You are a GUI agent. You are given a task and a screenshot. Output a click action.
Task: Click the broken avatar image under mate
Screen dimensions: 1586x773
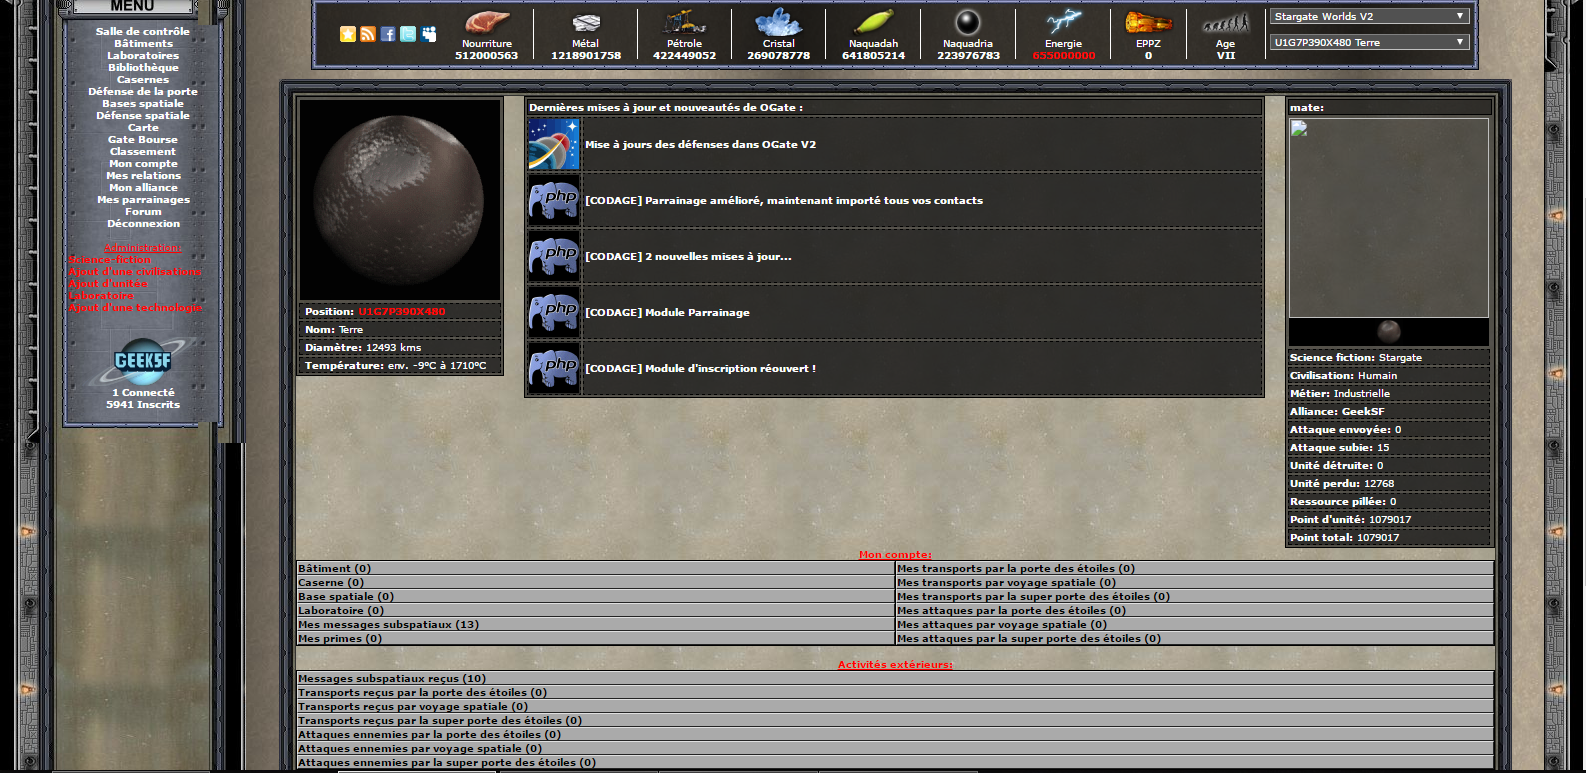click(x=1388, y=218)
